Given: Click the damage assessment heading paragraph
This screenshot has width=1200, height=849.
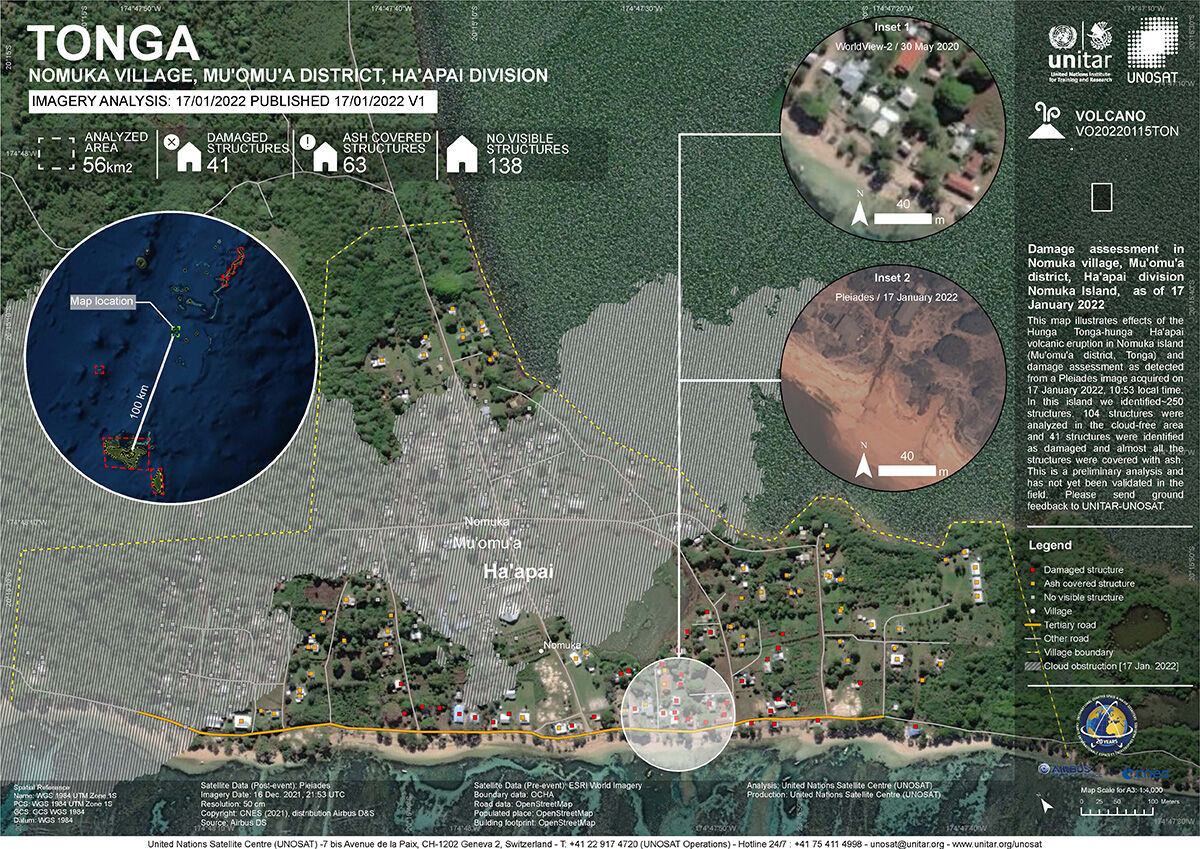Looking at the screenshot, I should pyautogui.click(x=1105, y=275).
